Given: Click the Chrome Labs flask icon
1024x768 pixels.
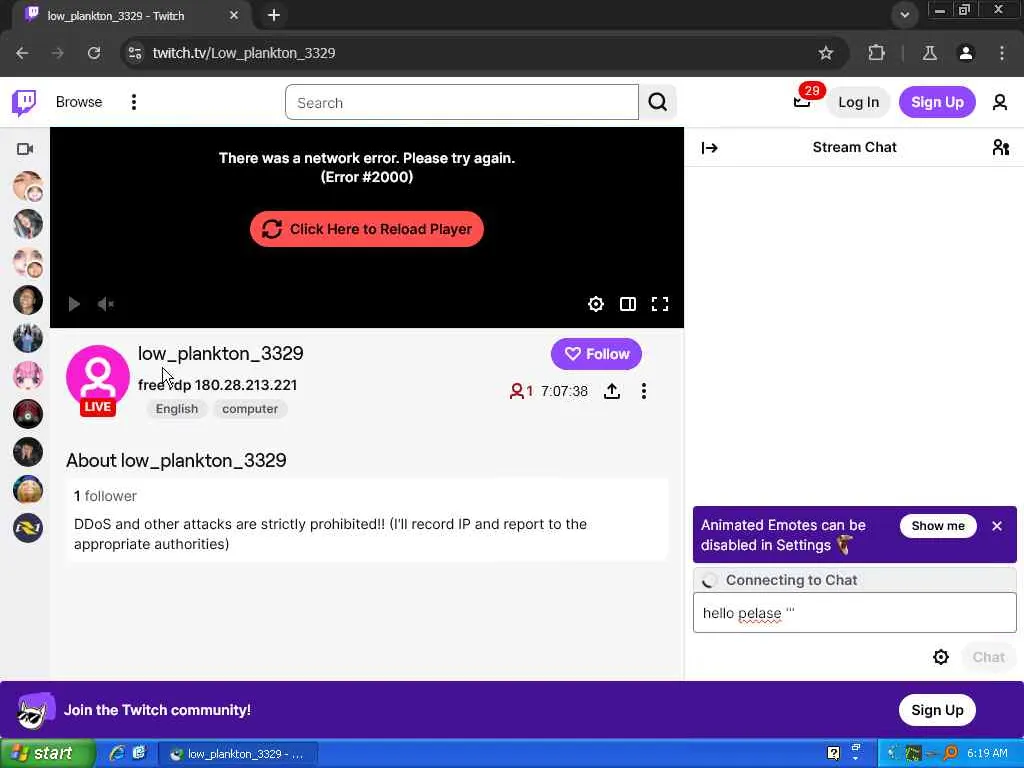Looking at the screenshot, I should (929, 53).
